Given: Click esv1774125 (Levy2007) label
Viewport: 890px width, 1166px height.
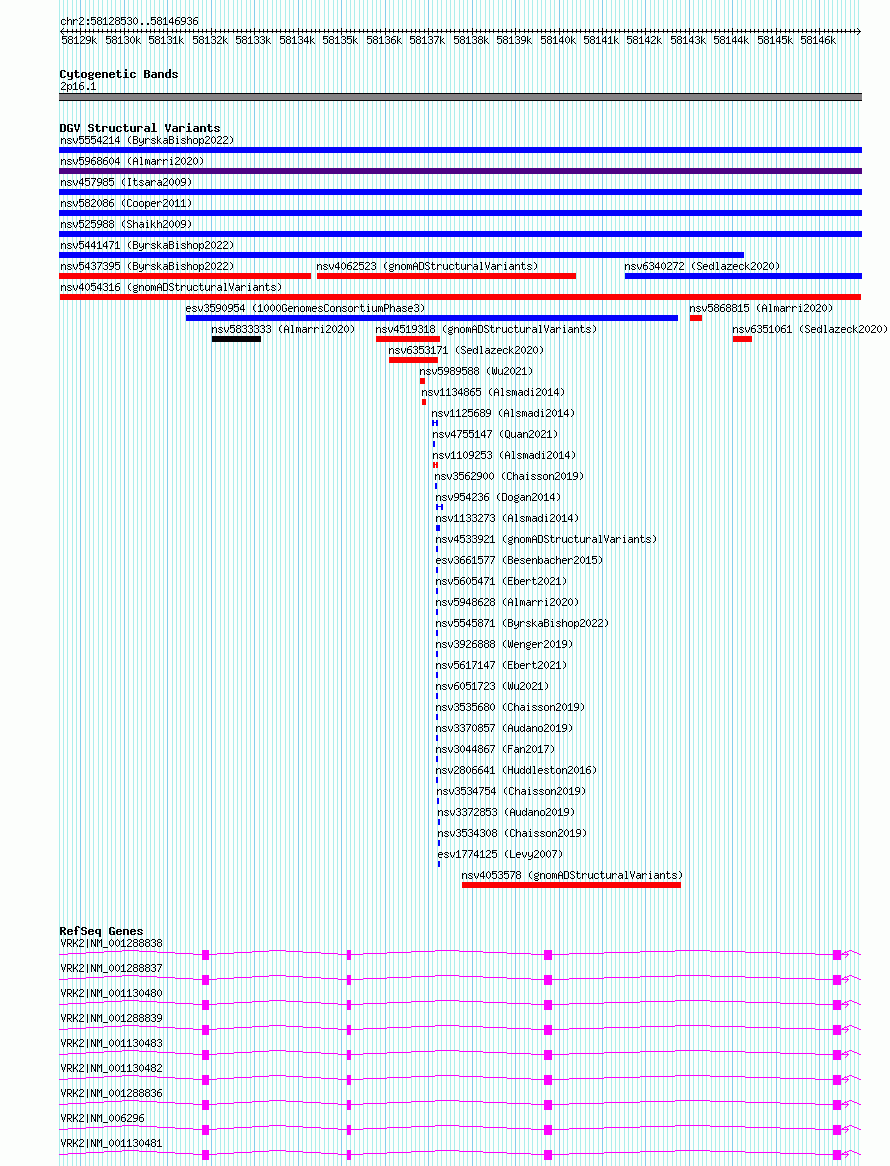Looking at the screenshot, I should [x=500, y=854].
